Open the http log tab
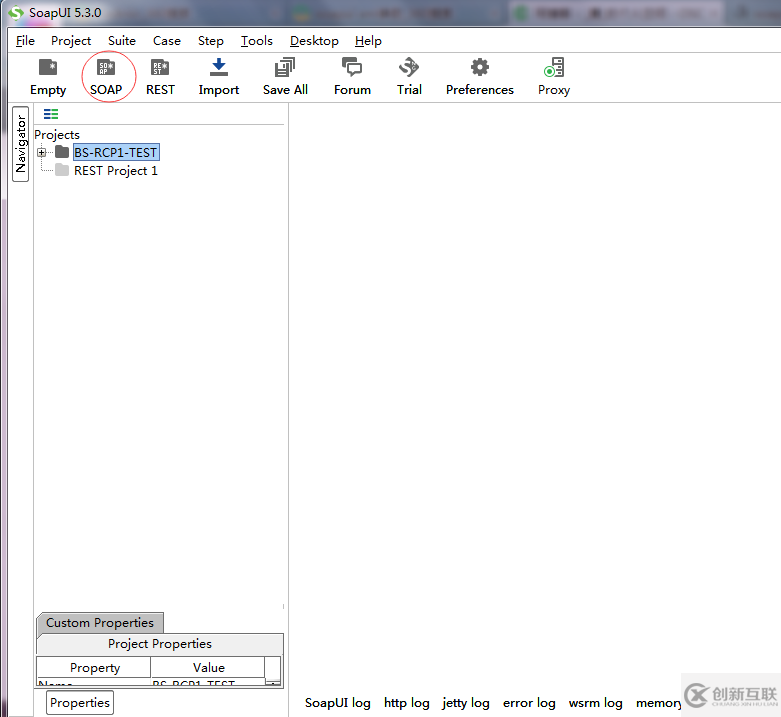This screenshot has width=781, height=717. [x=406, y=703]
